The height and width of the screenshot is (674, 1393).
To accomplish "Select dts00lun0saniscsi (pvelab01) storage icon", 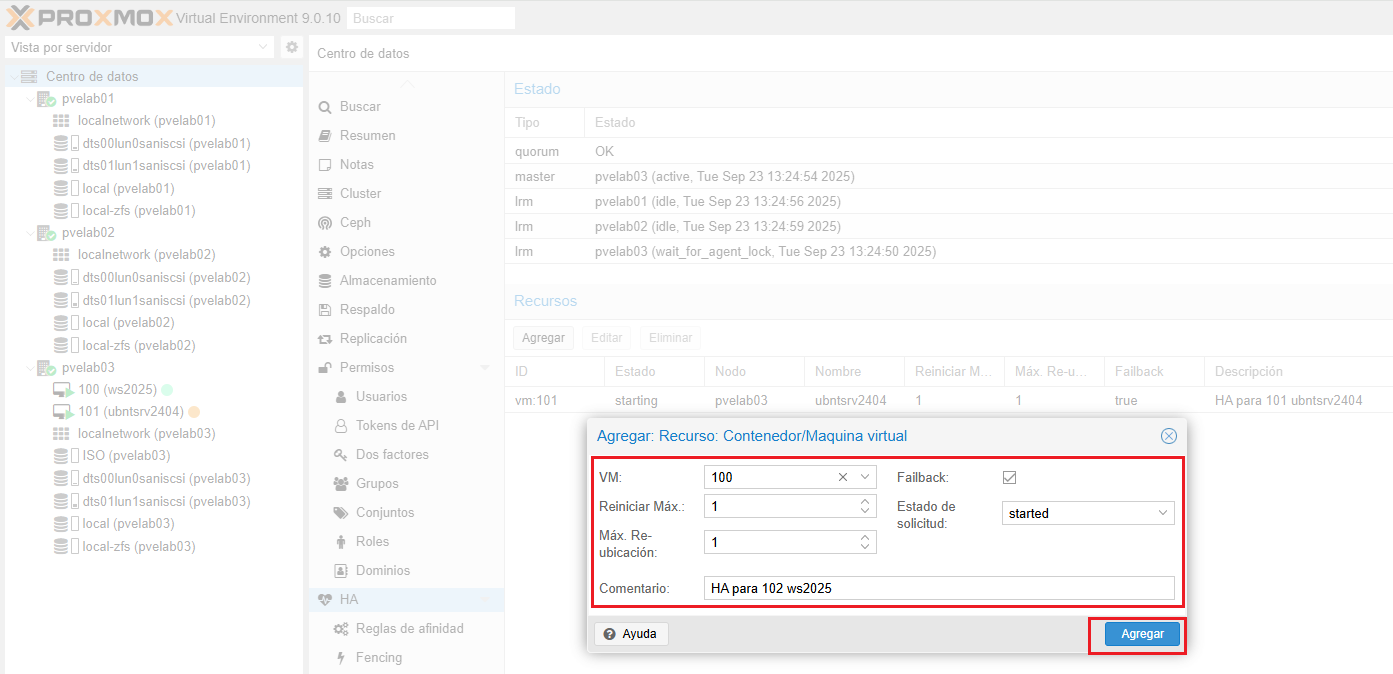I will (x=66, y=143).
